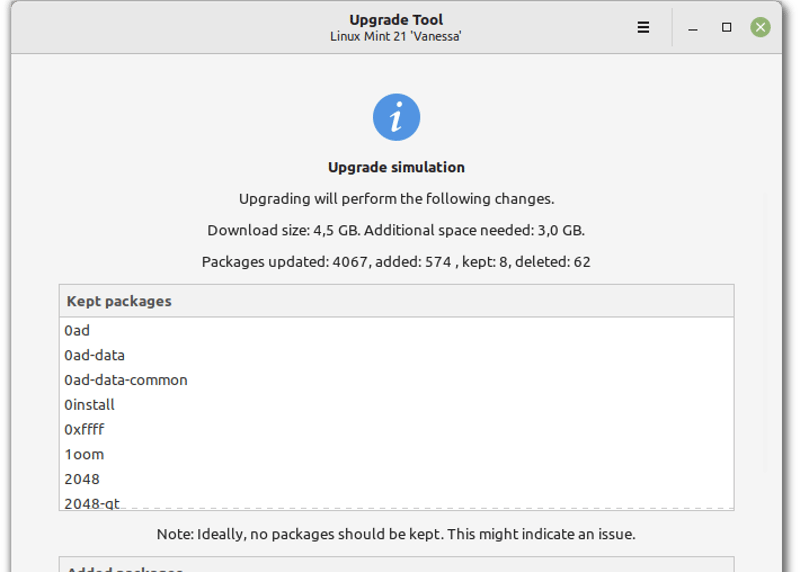Select the 0xffff kept package
This screenshot has width=800, height=572.
coord(84,430)
